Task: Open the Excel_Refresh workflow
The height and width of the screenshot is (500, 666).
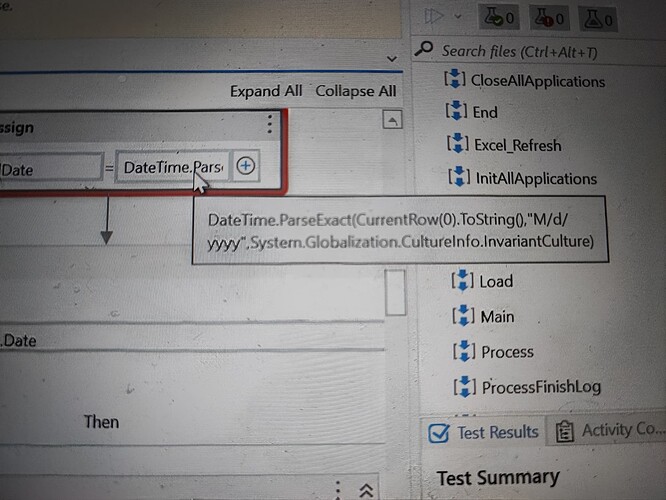Action: [x=517, y=145]
